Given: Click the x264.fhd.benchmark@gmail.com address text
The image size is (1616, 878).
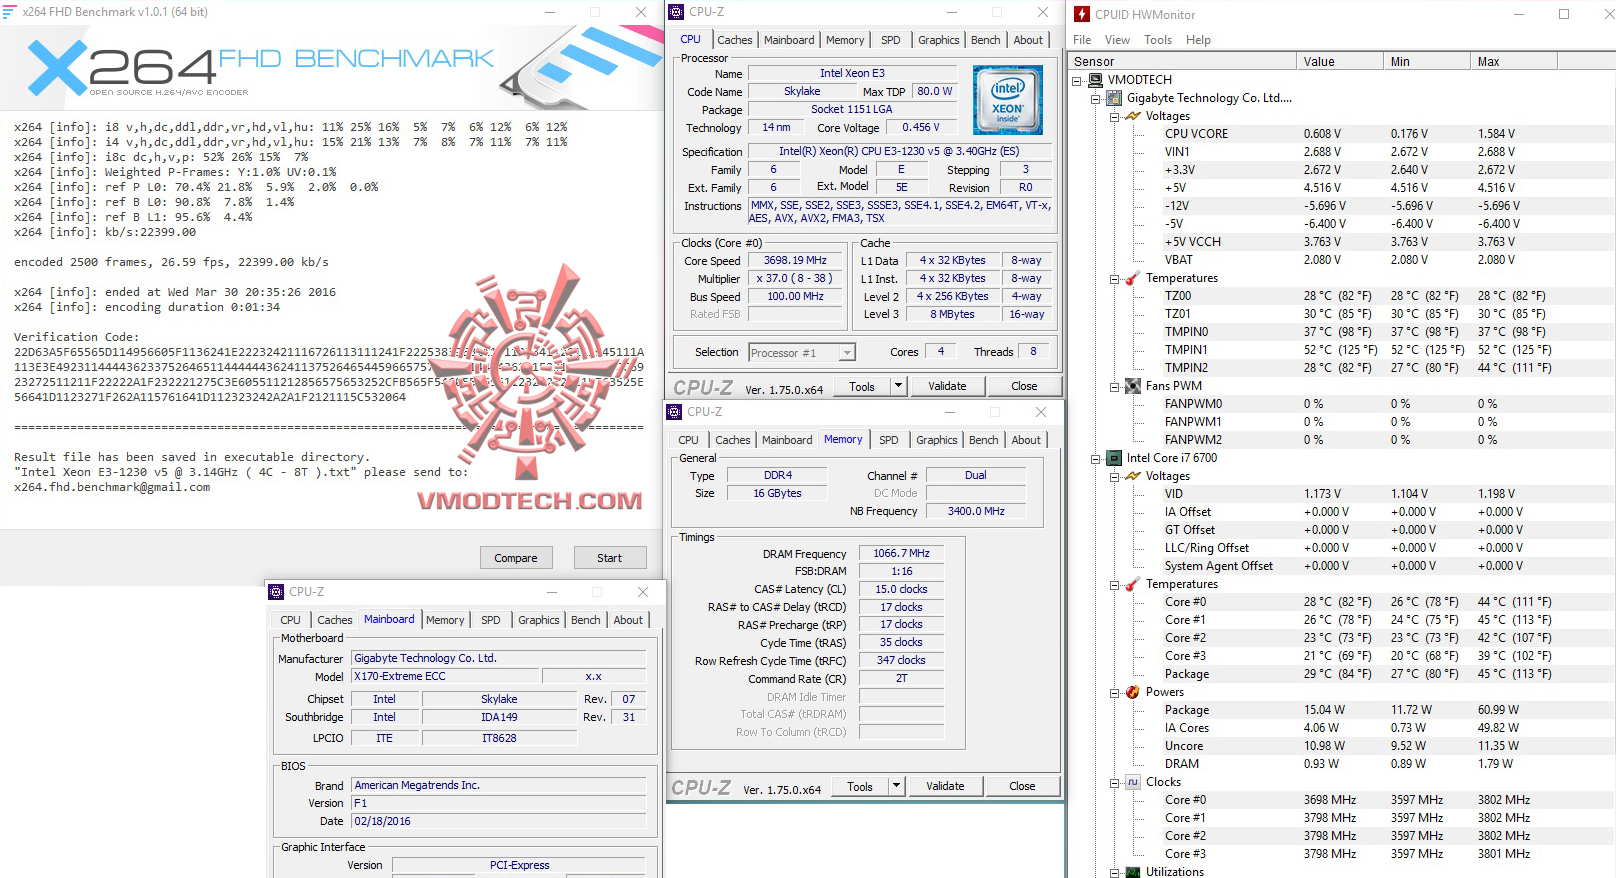Looking at the screenshot, I should [x=112, y=487].
